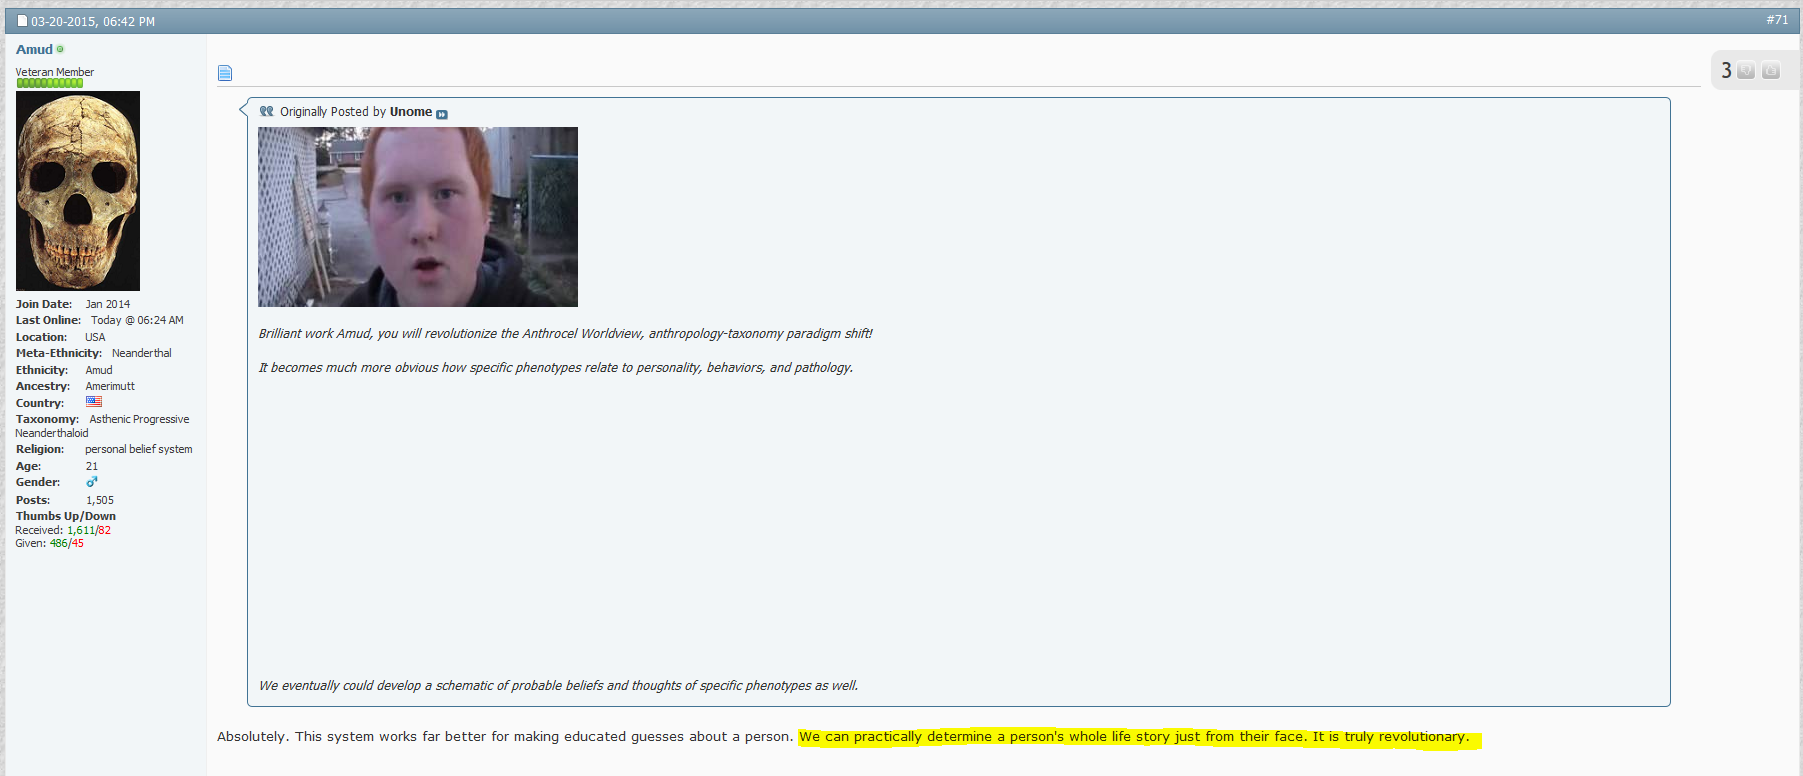Click Ancestry value Amerimutt
Viewport: 1803px width, 776px height.
pyautogui.click(x=110, y=386)
